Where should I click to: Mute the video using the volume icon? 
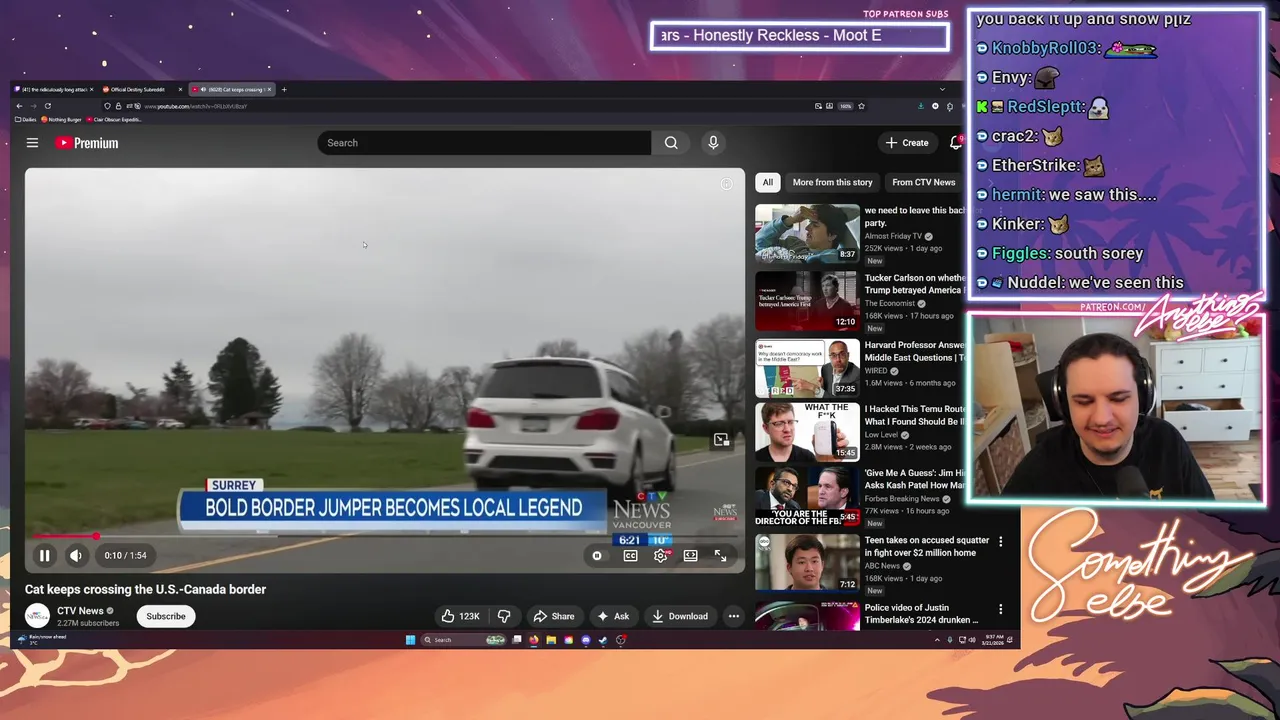pyautogui.click(x=76, y=556)
